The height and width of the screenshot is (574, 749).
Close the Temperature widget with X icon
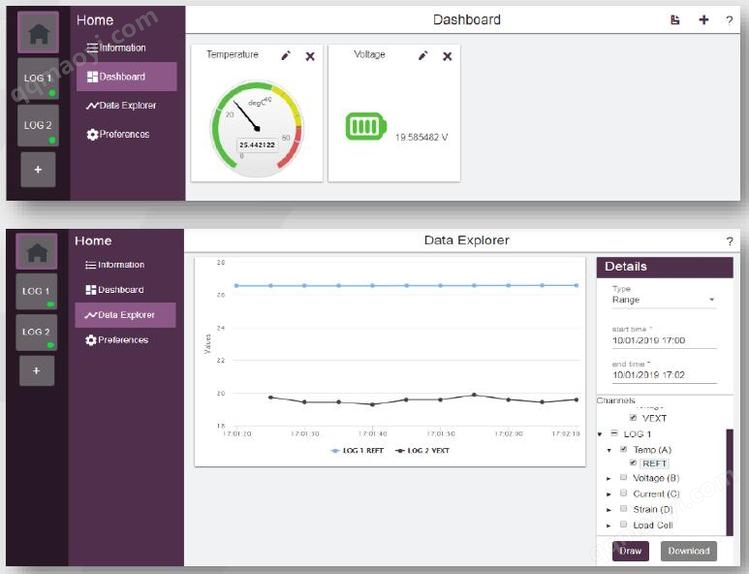310,56
